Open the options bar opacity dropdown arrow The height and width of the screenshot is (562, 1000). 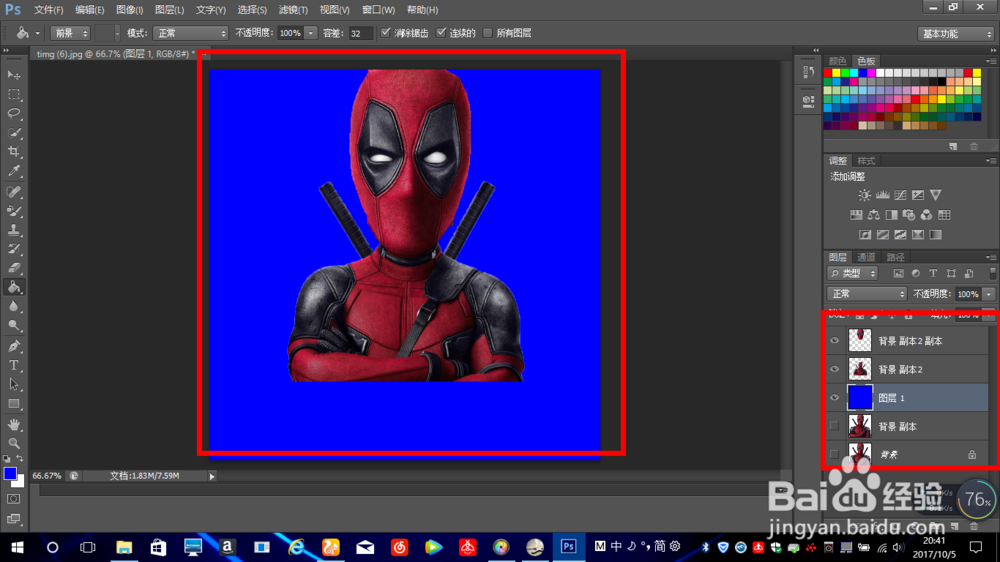pyautogui.click(x=311, y=33)
